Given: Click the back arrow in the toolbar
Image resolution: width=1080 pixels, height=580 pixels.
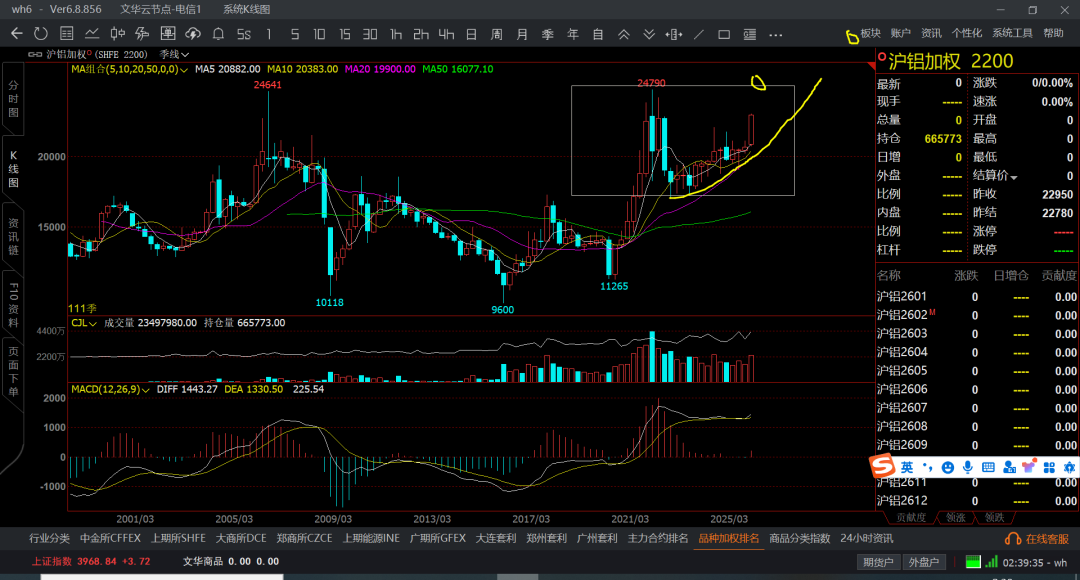Looking at the screenshot, I should click(x=17, y=34).
